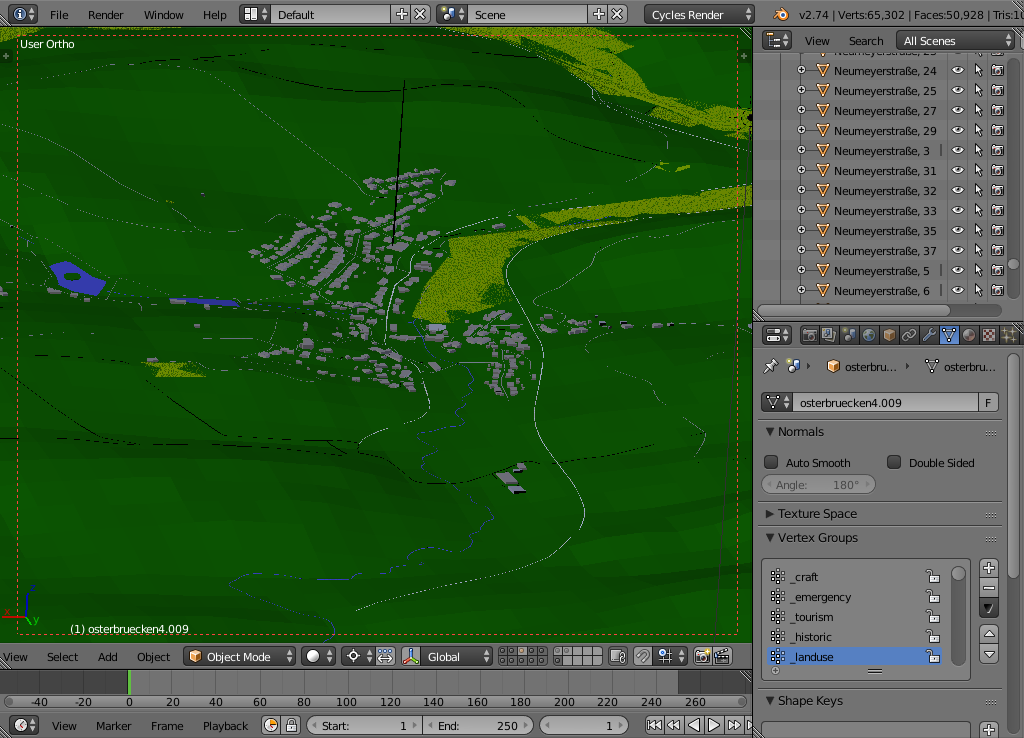This screenshot has width=1024, height=738.
Task: Open the Playback menu in timeline
Action: [225, 726]
